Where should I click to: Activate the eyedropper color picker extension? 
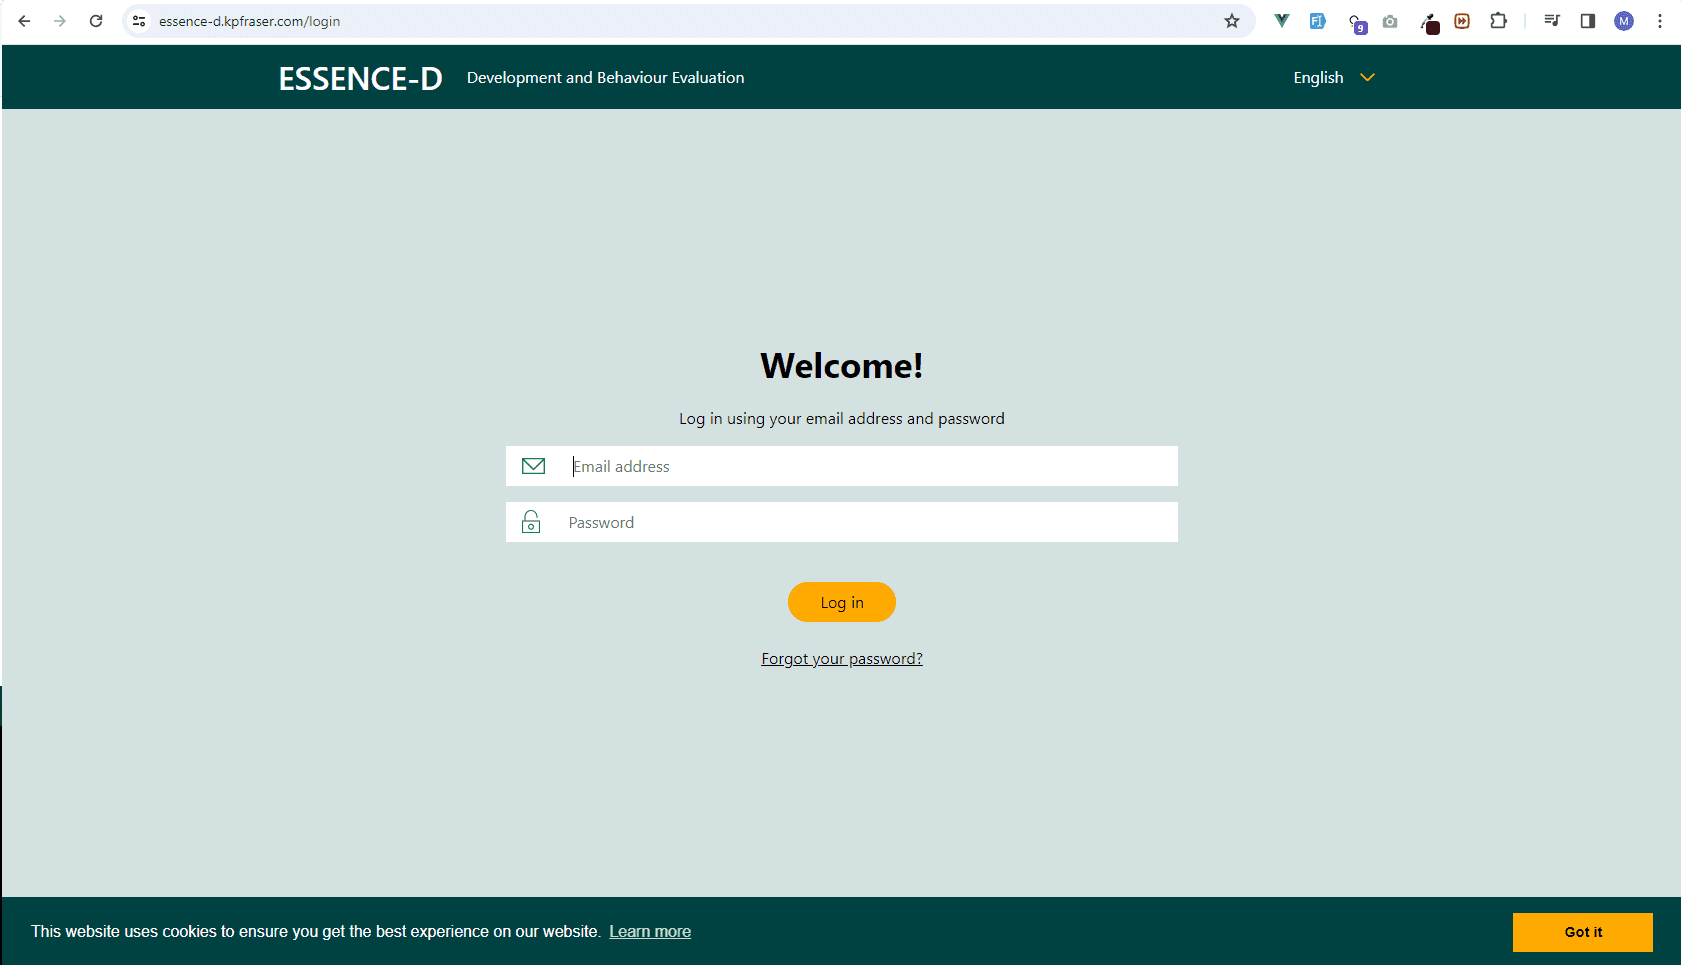pos(1429,23)
